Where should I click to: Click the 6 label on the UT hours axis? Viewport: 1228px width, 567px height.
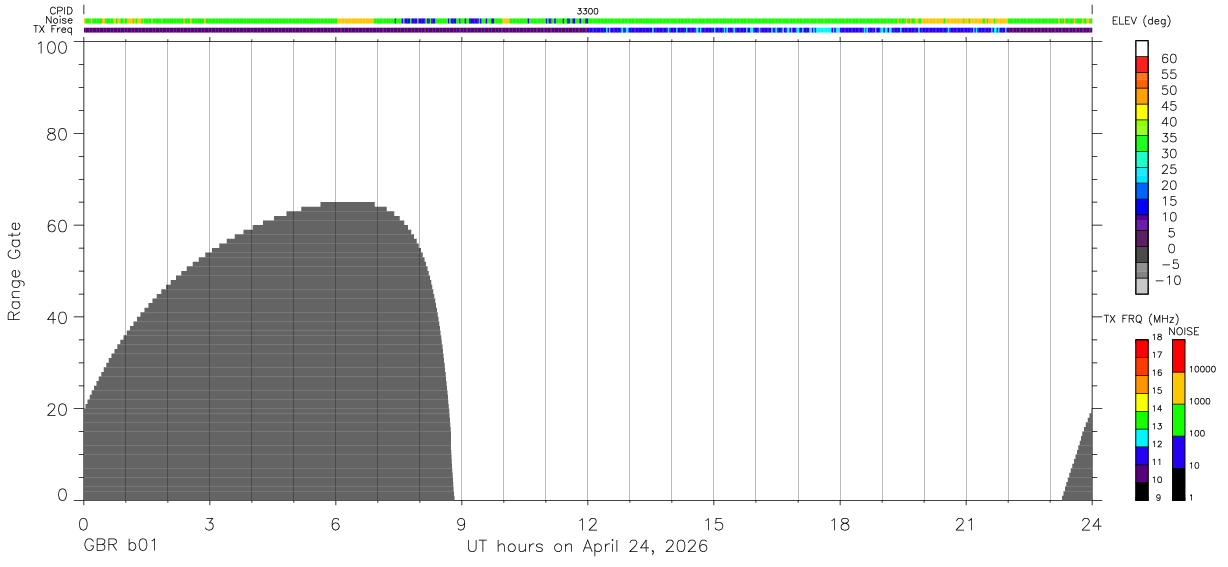click(x=335, y=524)
